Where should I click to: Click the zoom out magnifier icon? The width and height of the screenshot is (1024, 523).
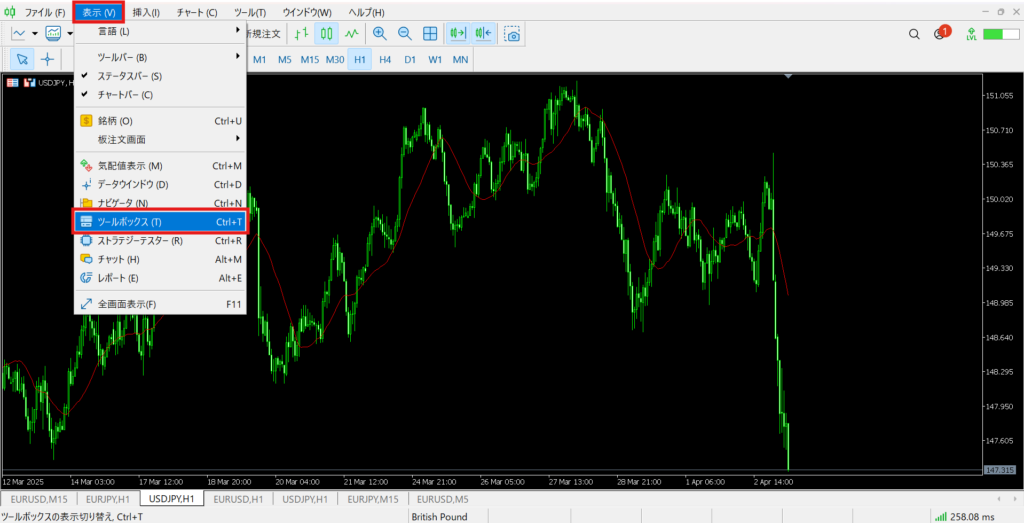405,34
